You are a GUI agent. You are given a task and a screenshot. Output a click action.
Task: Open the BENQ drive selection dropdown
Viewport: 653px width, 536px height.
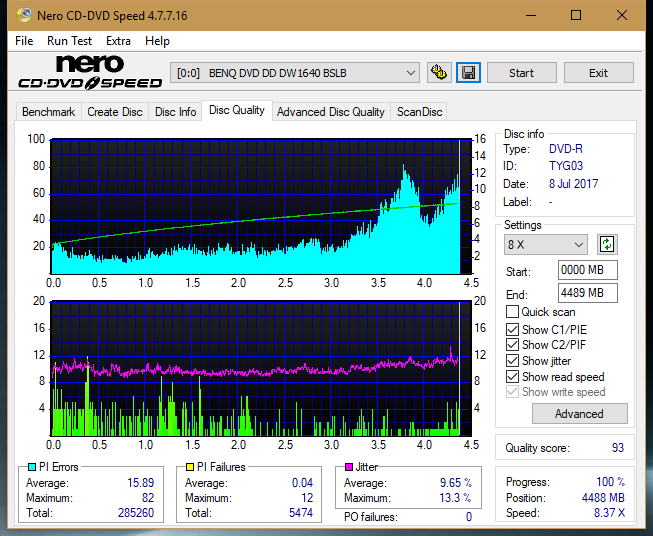click(x=294, y=73)
